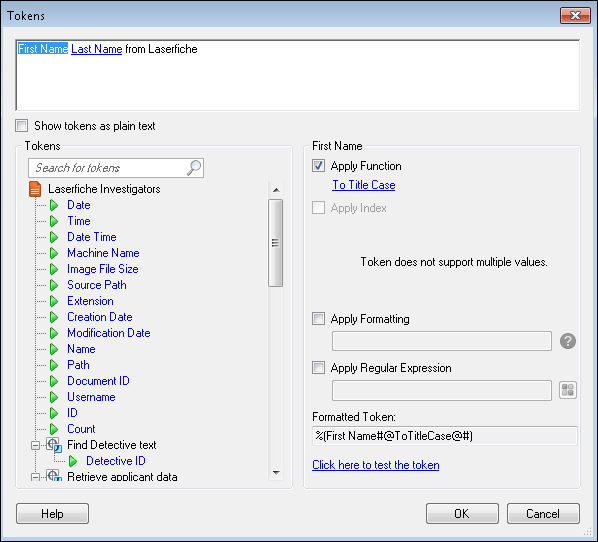
Task: Click green arrow icon beside ID token
Action: tap(54, 413)
